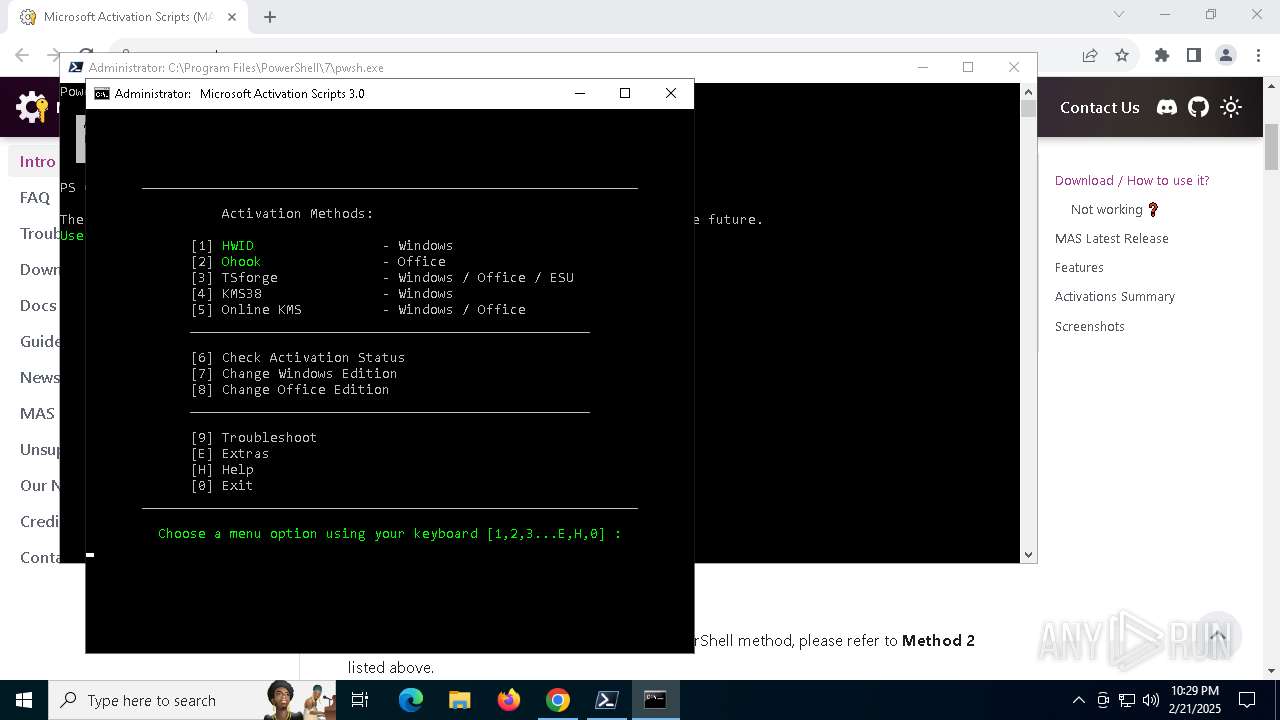Screen dimensions: 1280x720
Task: Click Change Windows Edition line
Action: (294, 373)
